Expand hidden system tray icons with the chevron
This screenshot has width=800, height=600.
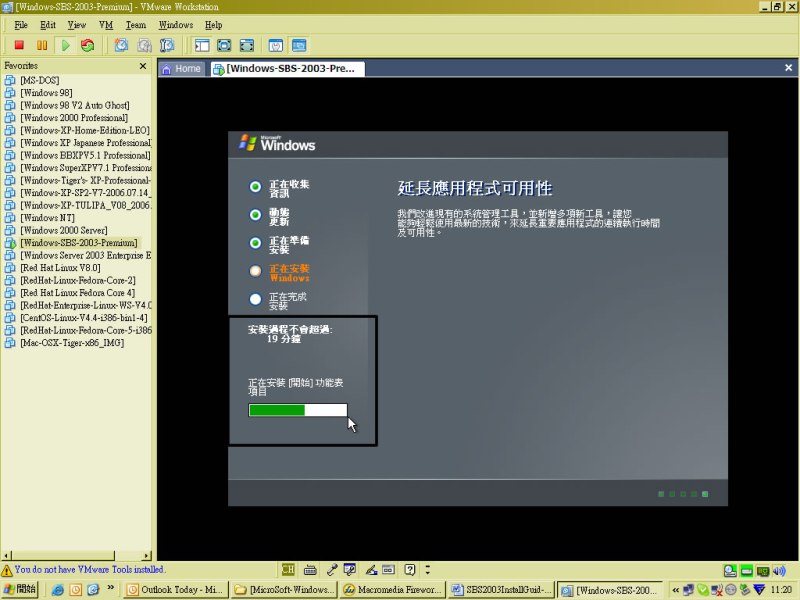676,590
